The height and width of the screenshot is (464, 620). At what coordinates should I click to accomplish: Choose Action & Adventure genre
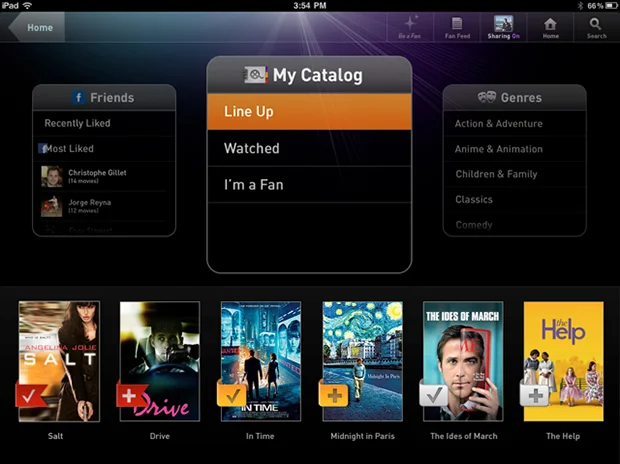(x=514, y=123)
